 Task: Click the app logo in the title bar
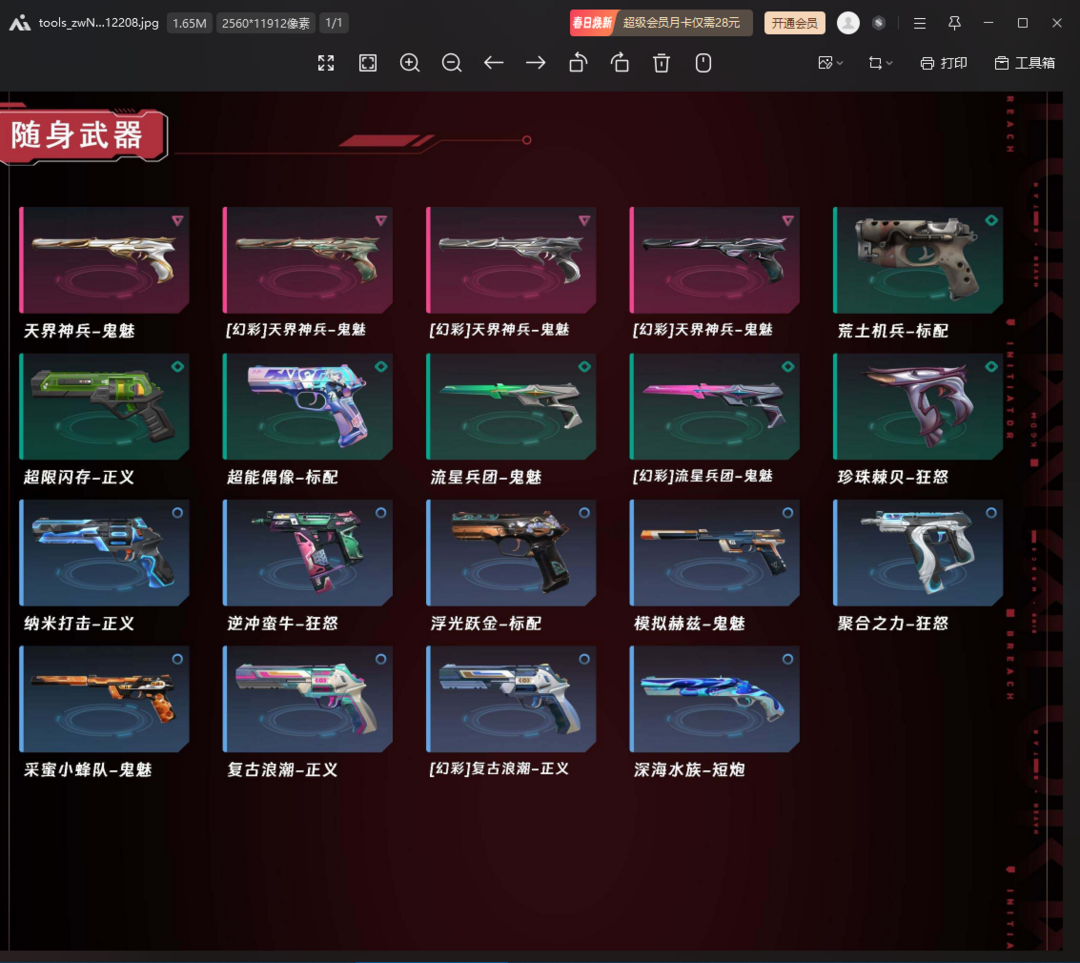(19, 23)
